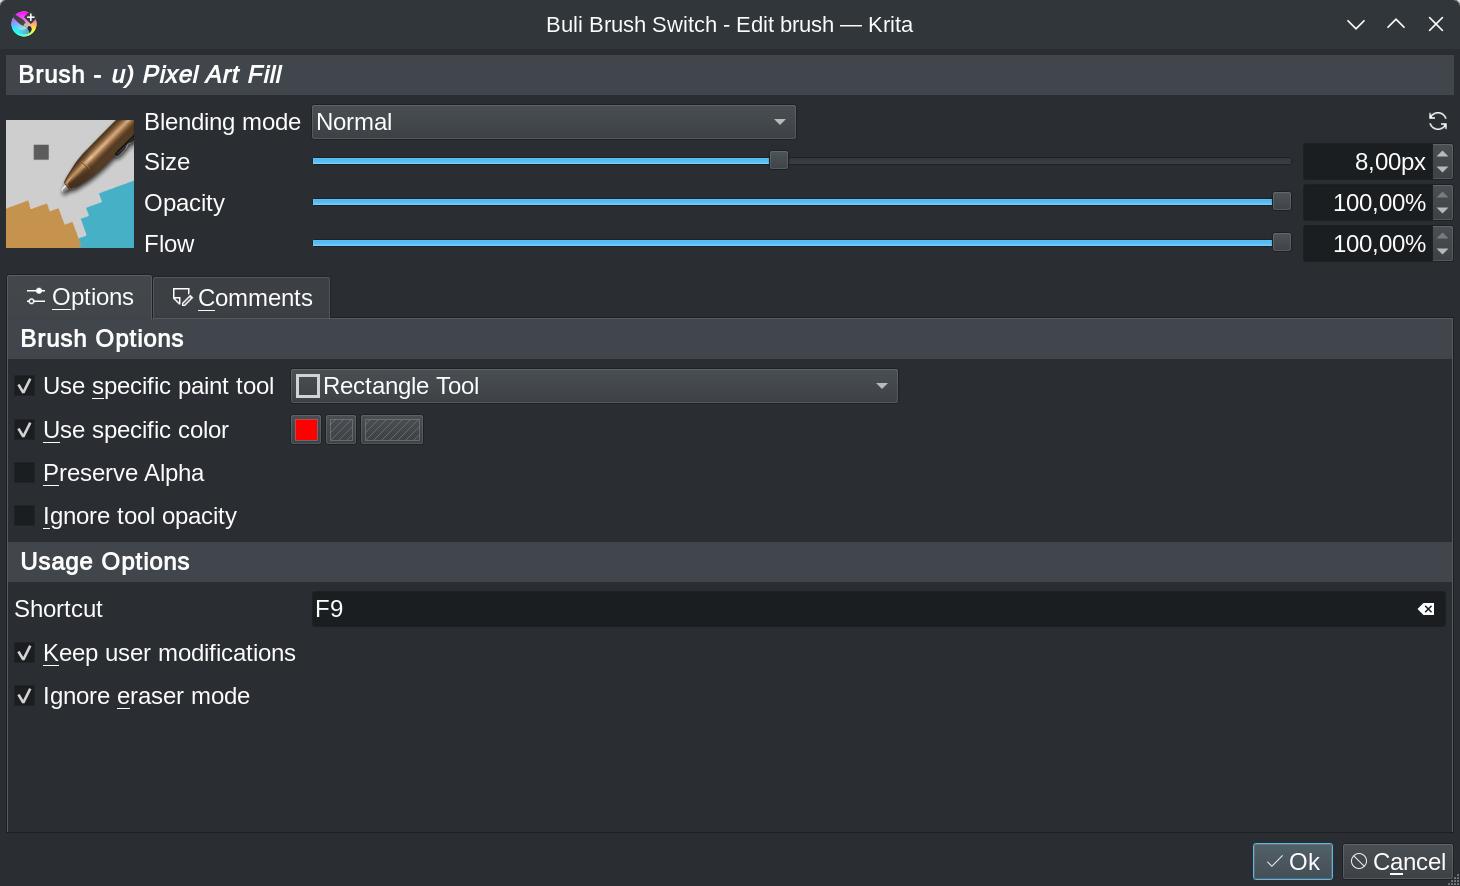Toggle Ignore eraser mode checkbox
The height and width of the screenshot is (886, 1460).
(x=25, y=696)
